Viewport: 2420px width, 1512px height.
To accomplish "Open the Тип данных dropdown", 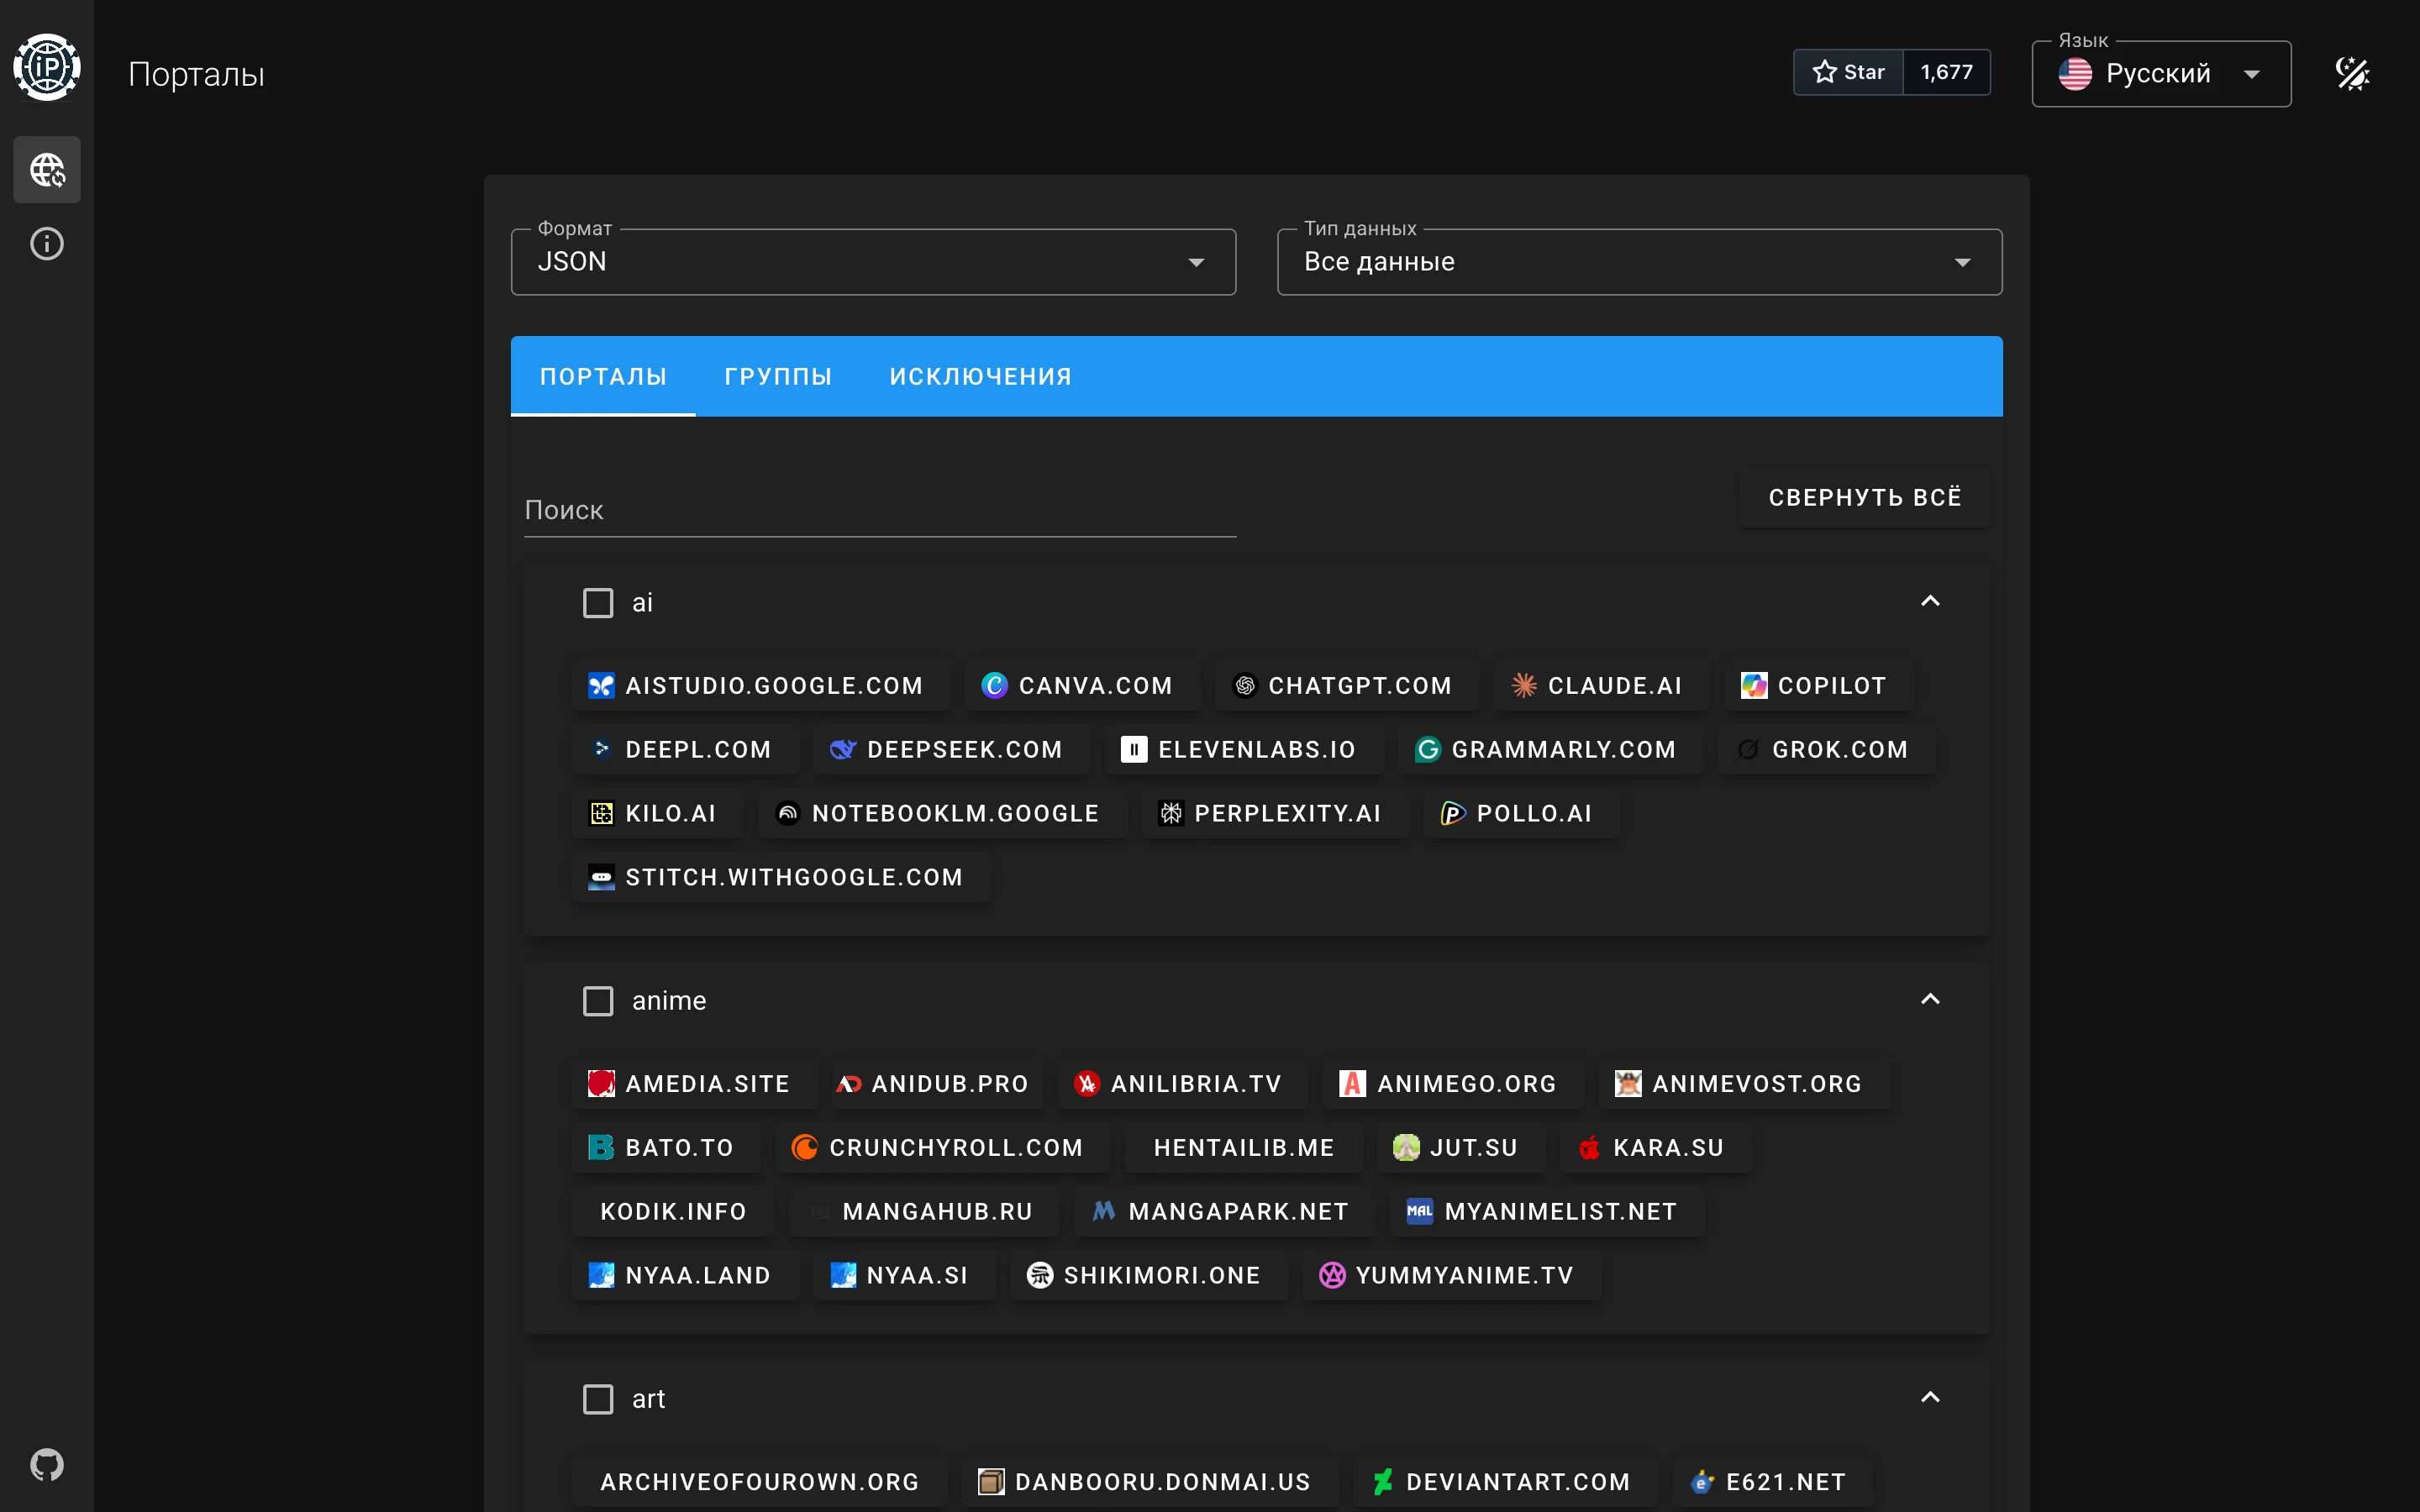I will [1639, 262].
